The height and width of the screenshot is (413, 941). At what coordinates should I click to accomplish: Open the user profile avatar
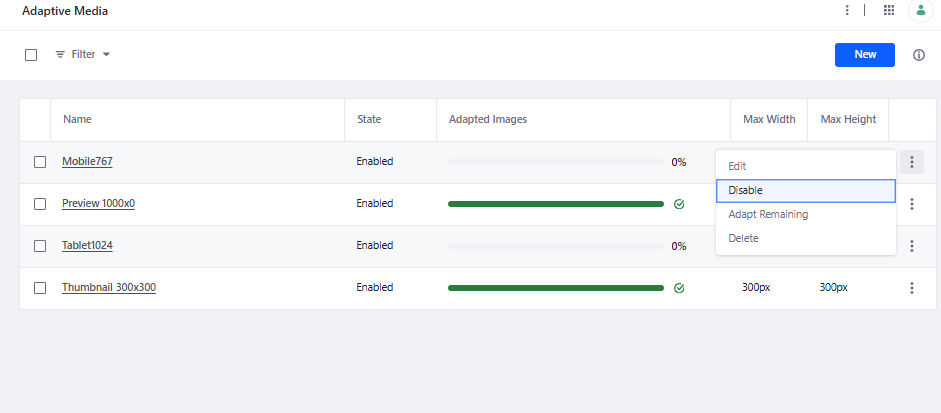(919, 11)
